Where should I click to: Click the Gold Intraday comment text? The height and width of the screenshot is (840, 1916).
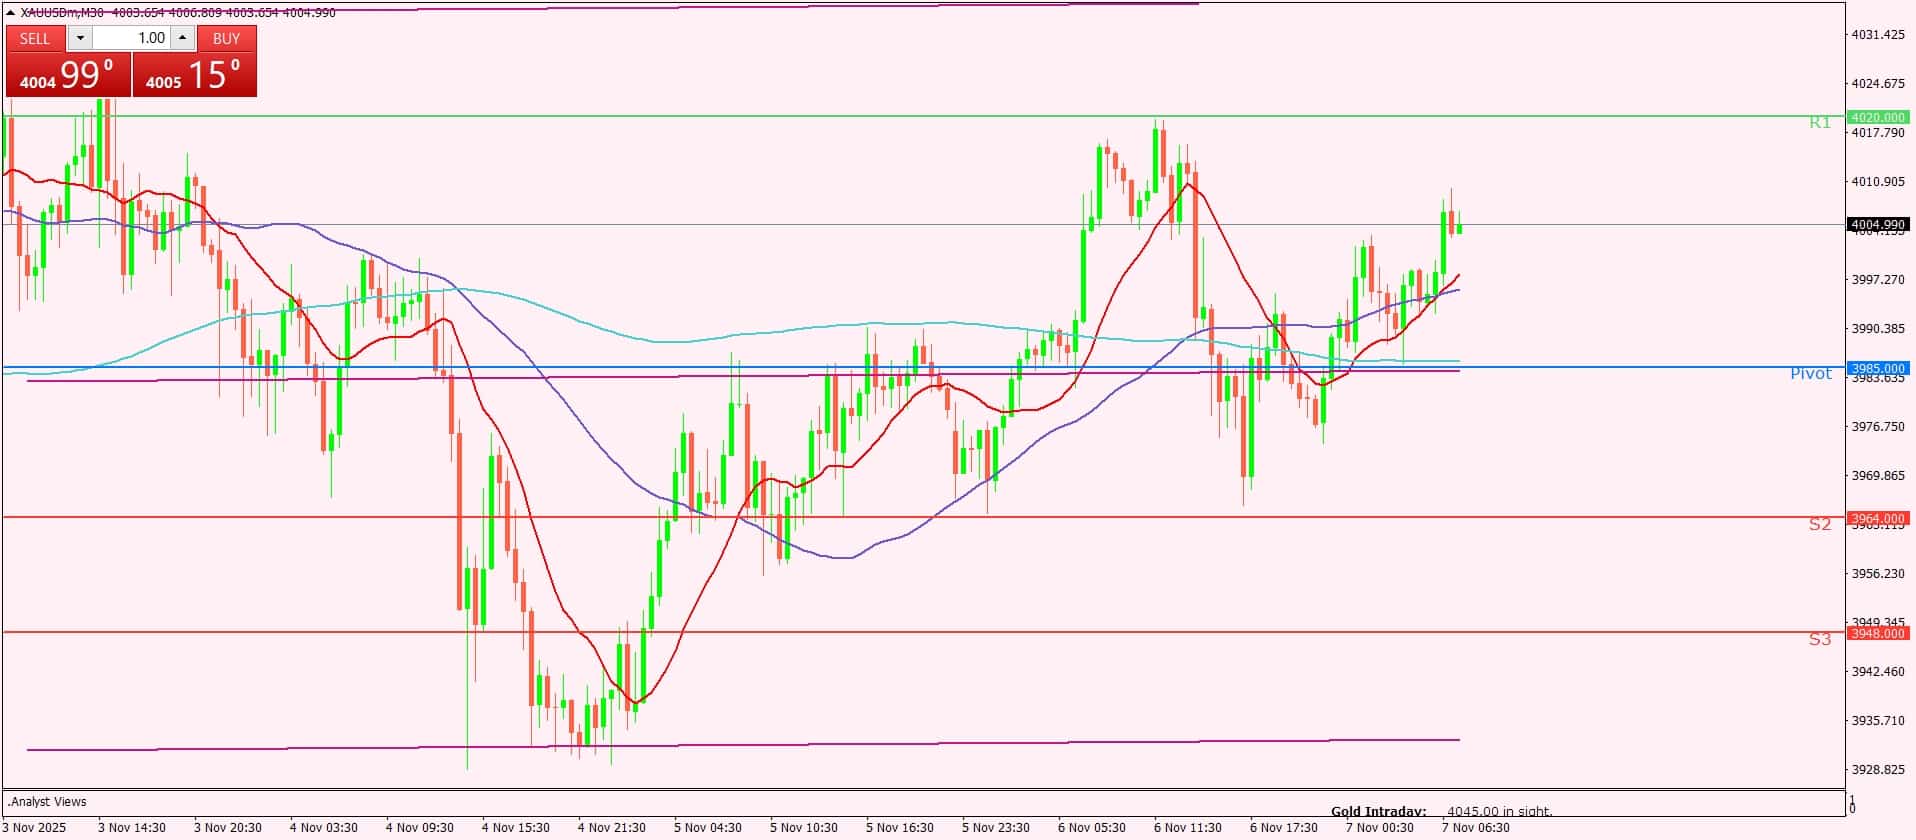(x=1440, y=811)
